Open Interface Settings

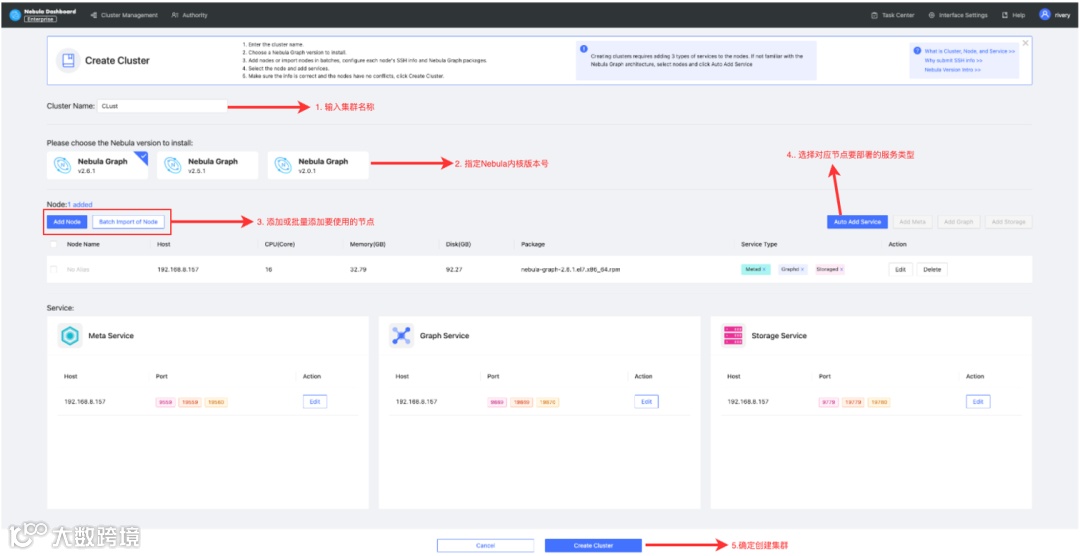957,15
